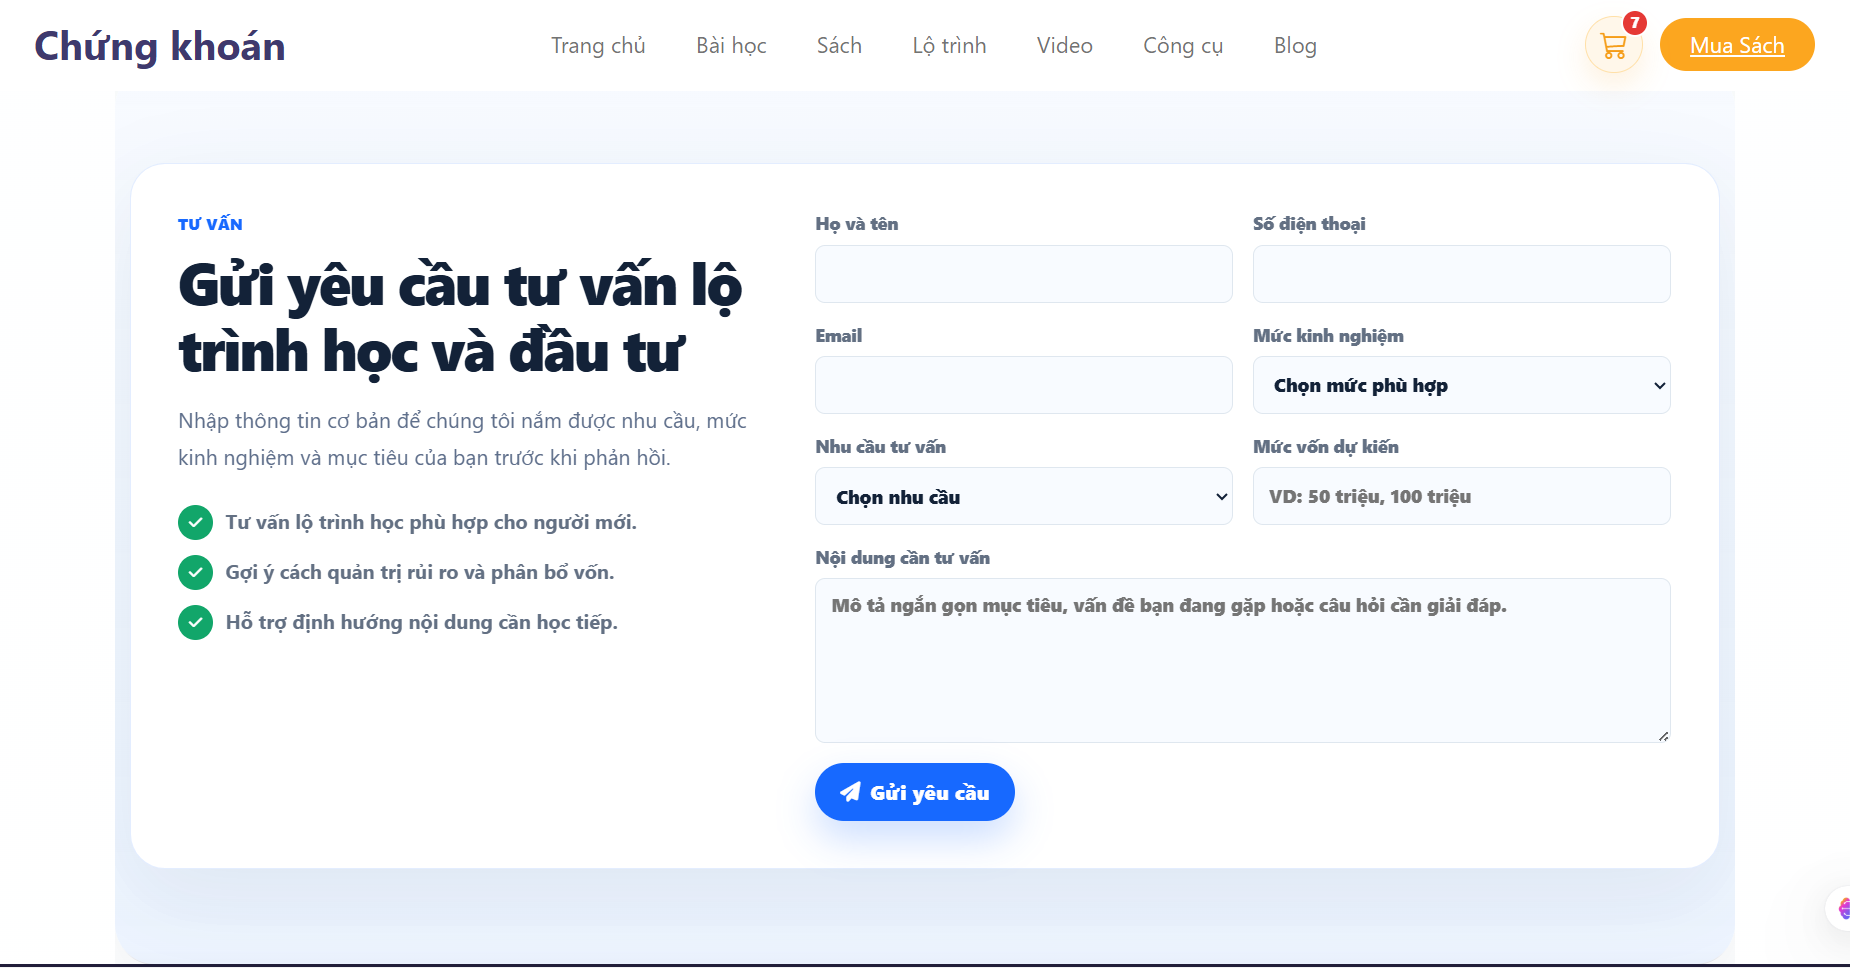Screen dimensions: 1850x968
Task: Click text 'Tư vấn lộ trình học phù hợp cho người mới.'
Action: click(x=431, y=522)
